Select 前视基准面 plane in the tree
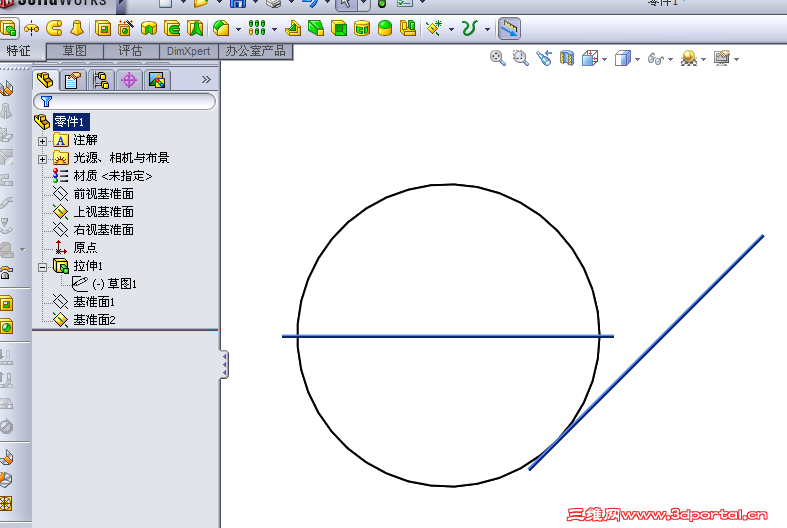787x528 pixels. pyautogui.click(x=103, y=194)
